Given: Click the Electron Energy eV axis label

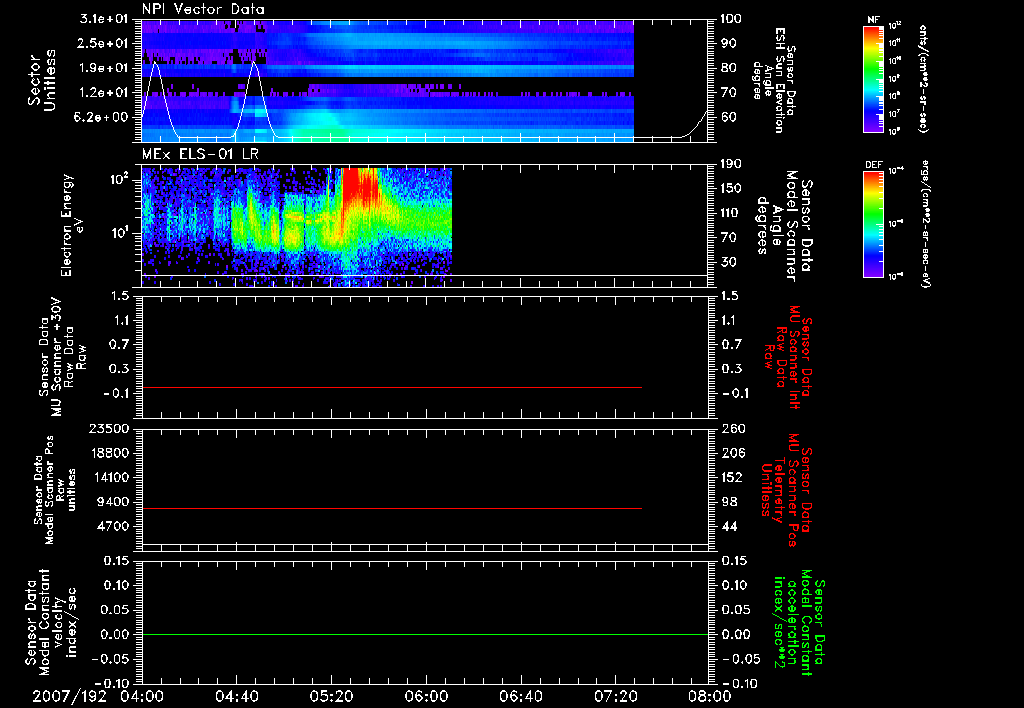Looking at the screenshot, I should pos(72,225).
